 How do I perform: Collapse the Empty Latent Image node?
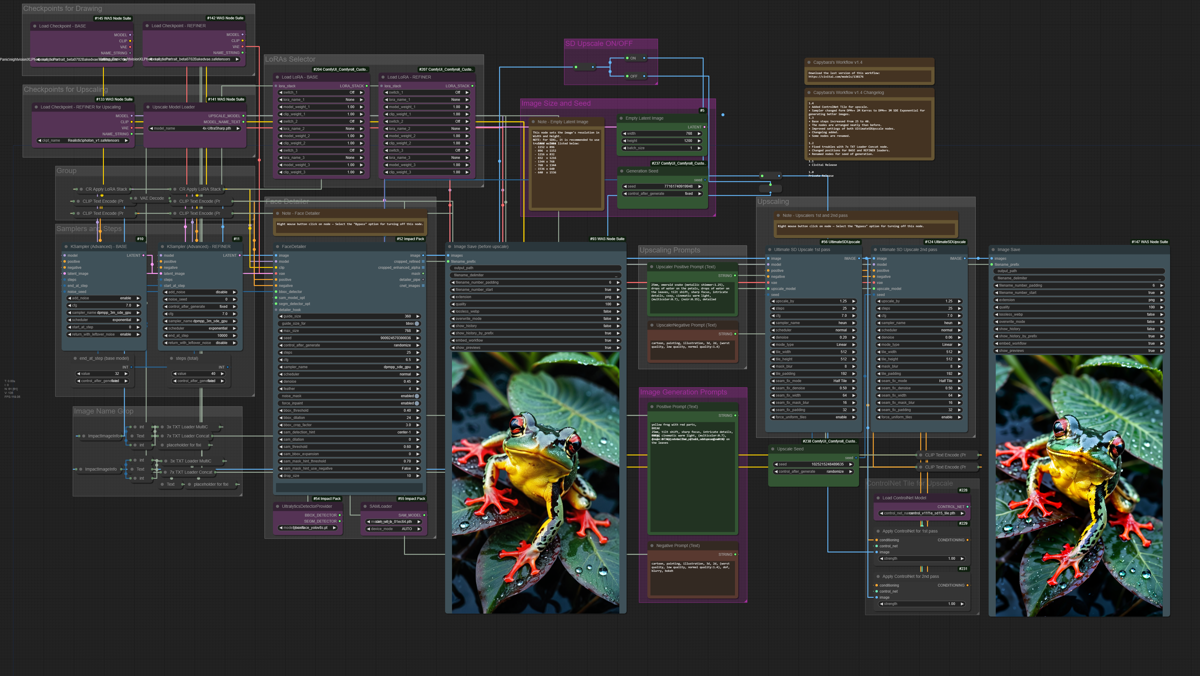[621, 118]
